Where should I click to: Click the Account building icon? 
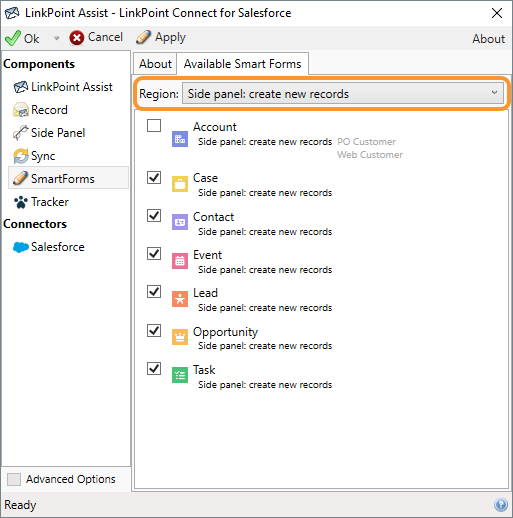pyautogui.click(x=180, y=139)
